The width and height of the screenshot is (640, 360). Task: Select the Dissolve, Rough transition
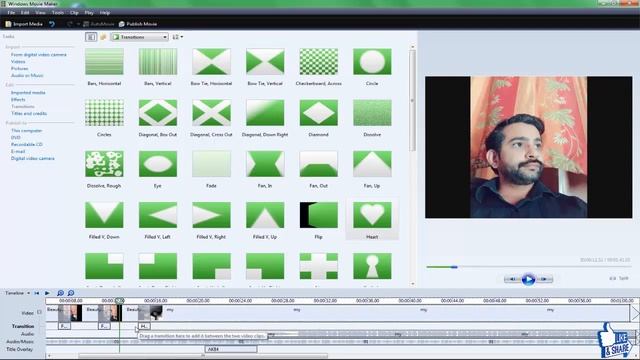click(104, 164)
